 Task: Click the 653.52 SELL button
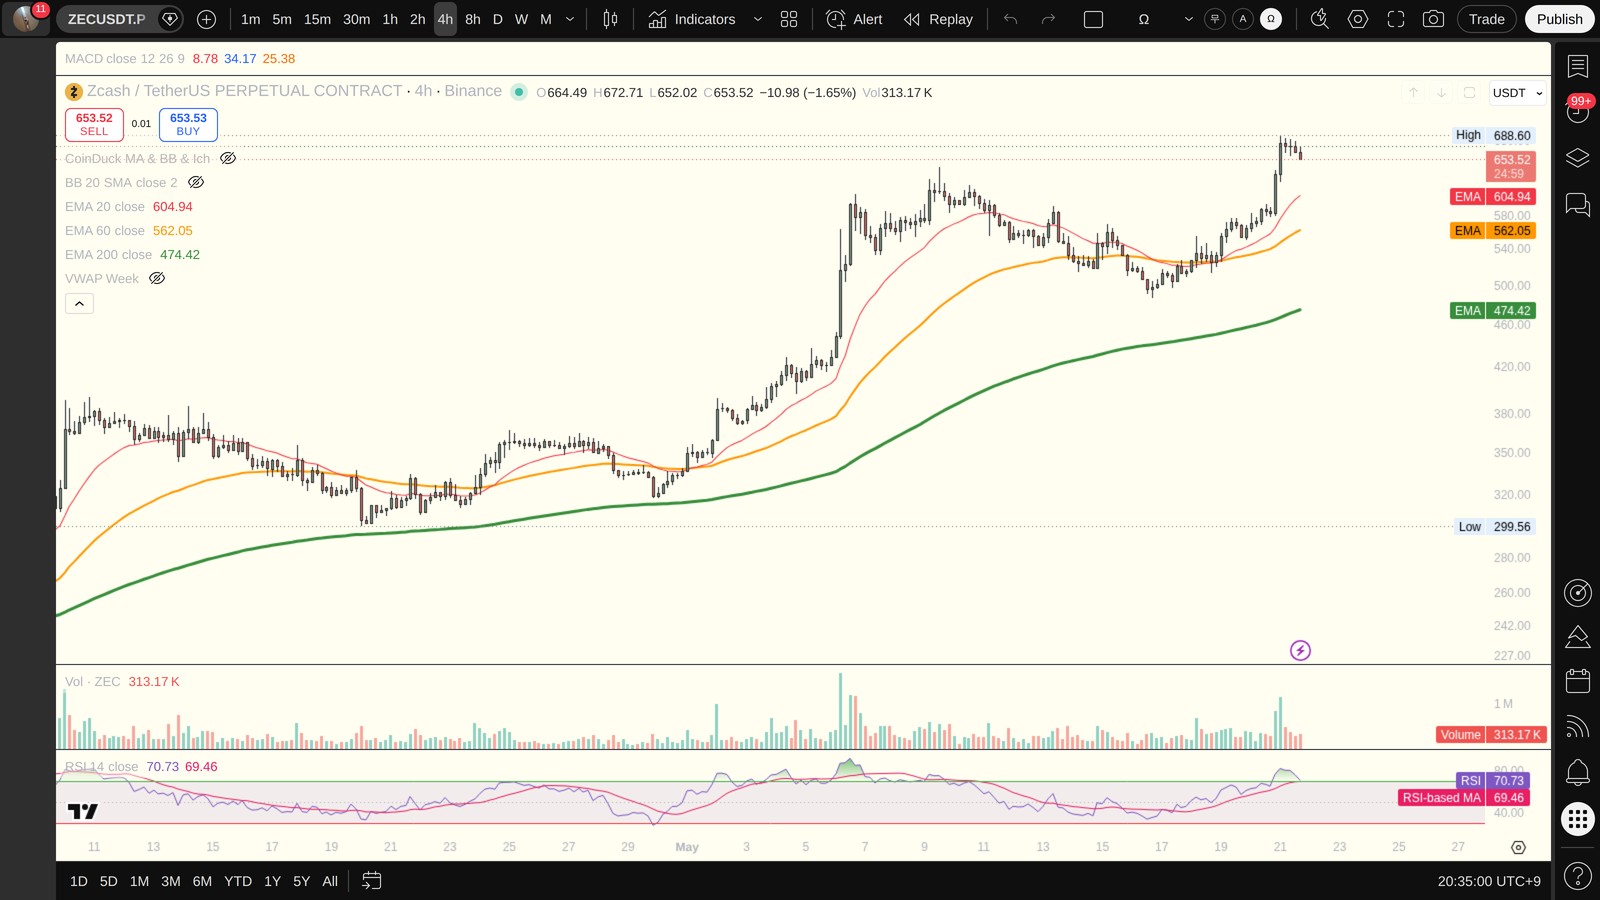[94, 124]
